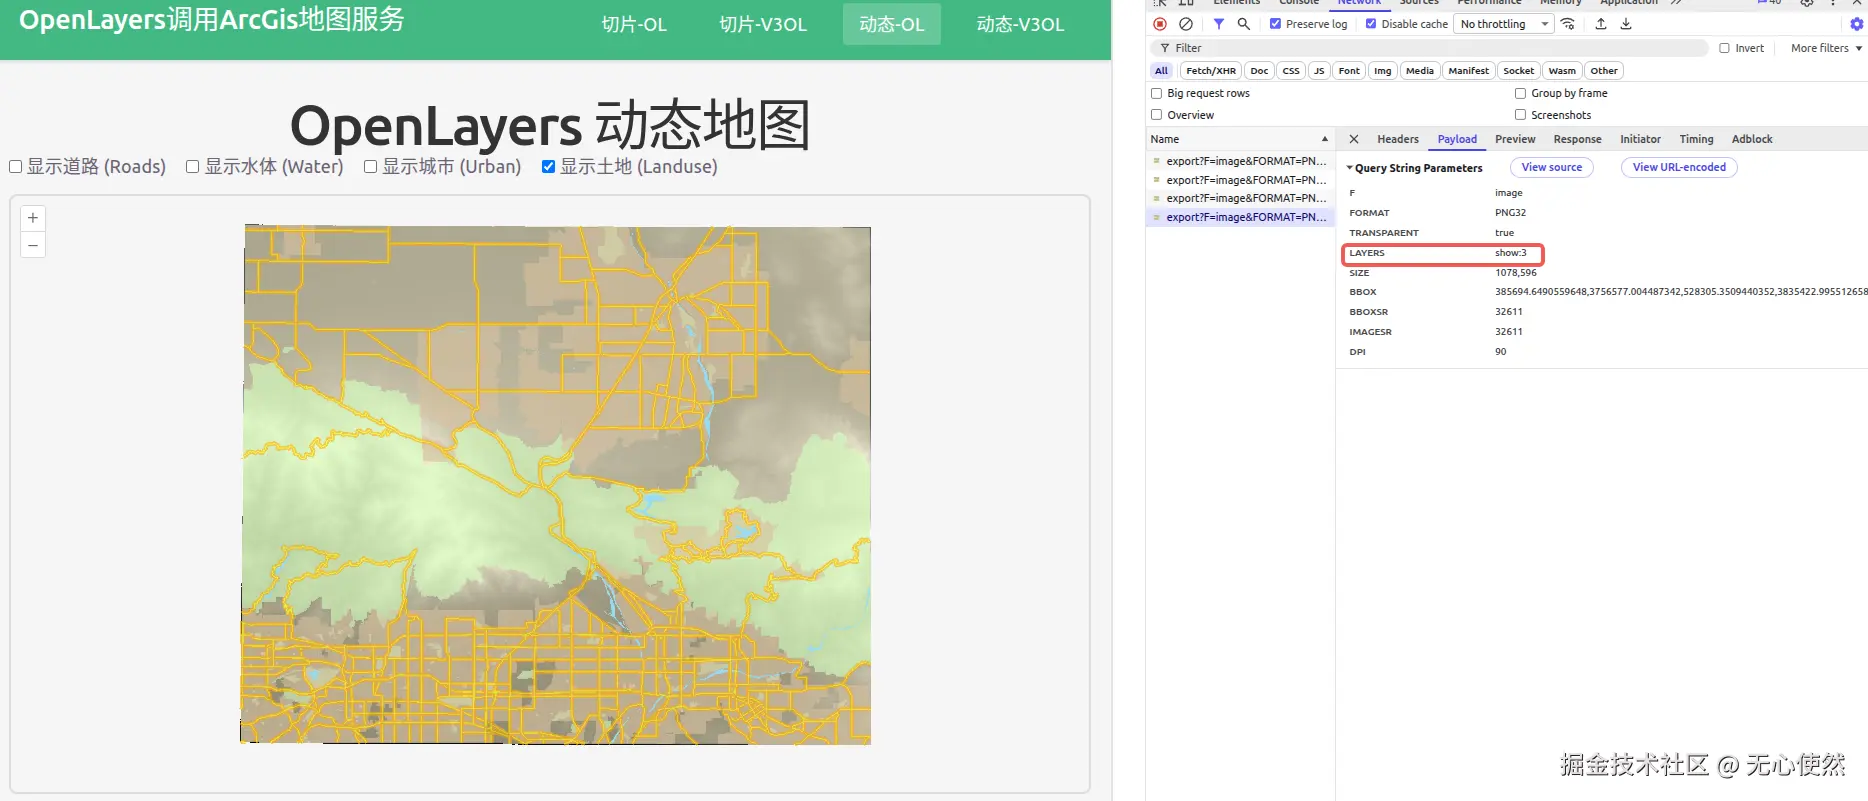The height and width of the screenshot is (801, 1868).
Task: Enable the Invert filter checkbox
Action: tap(1724, 48)
